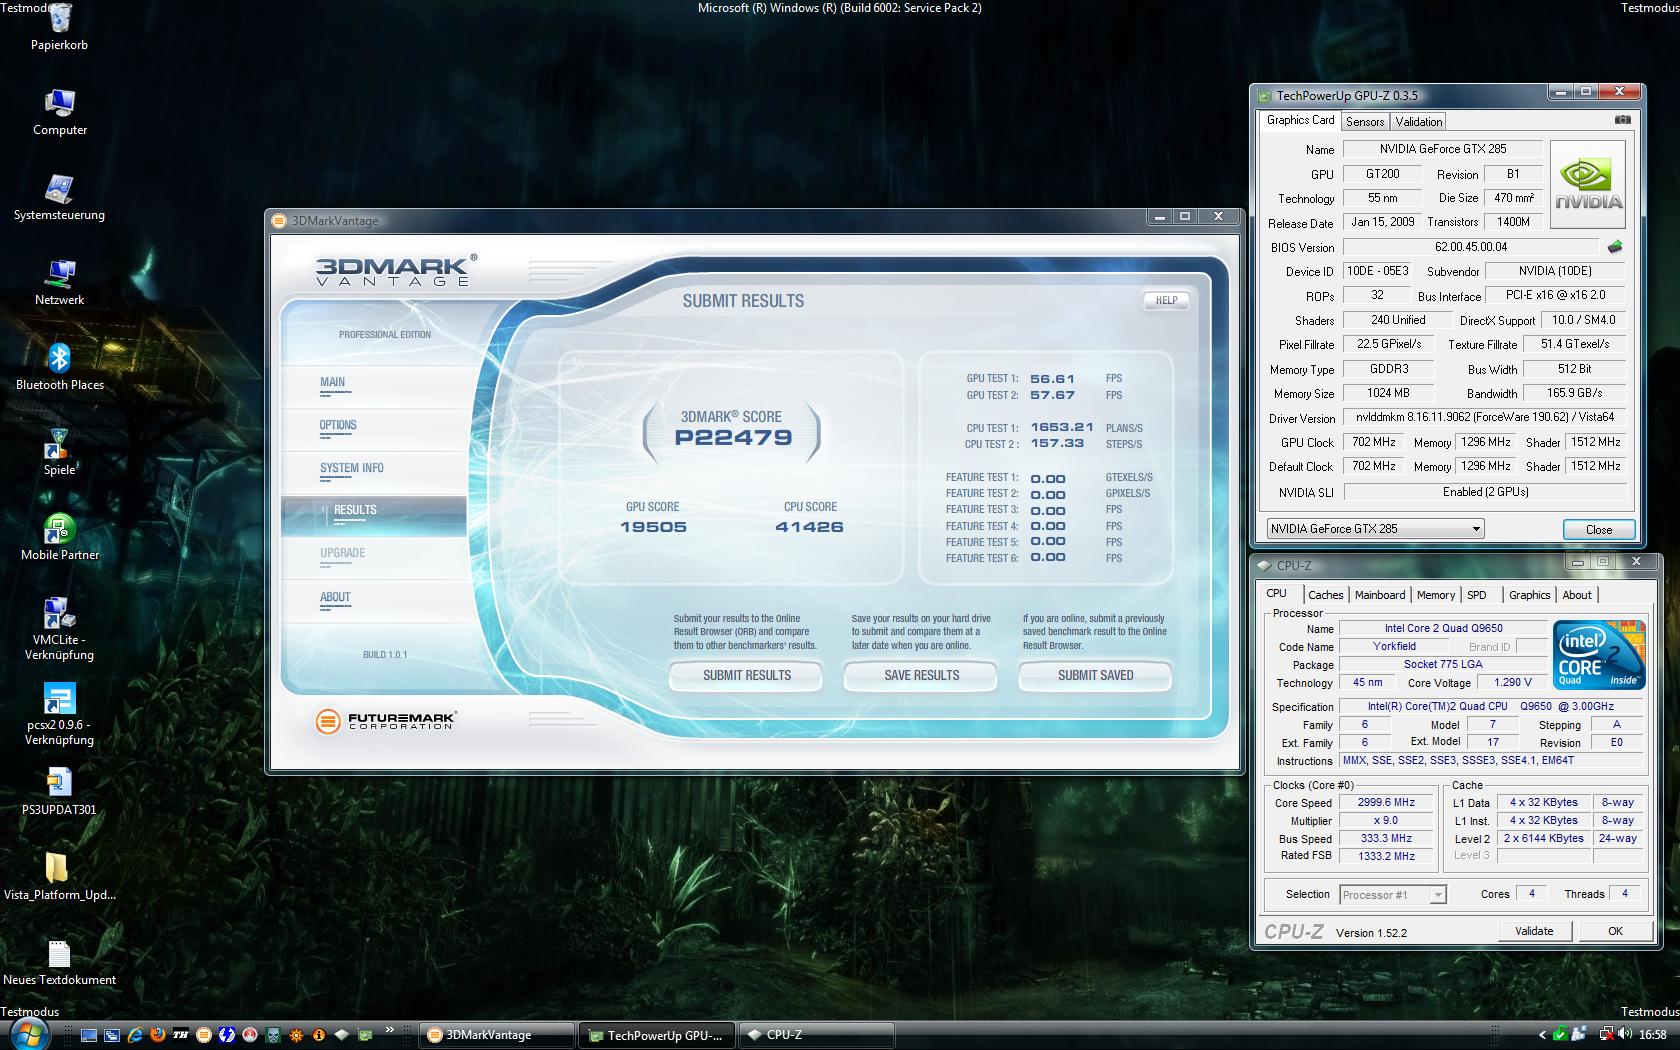Open the Papierkorb recycle bin icon
Viewport: 1680px width, 1050px height.
(59, 18)
